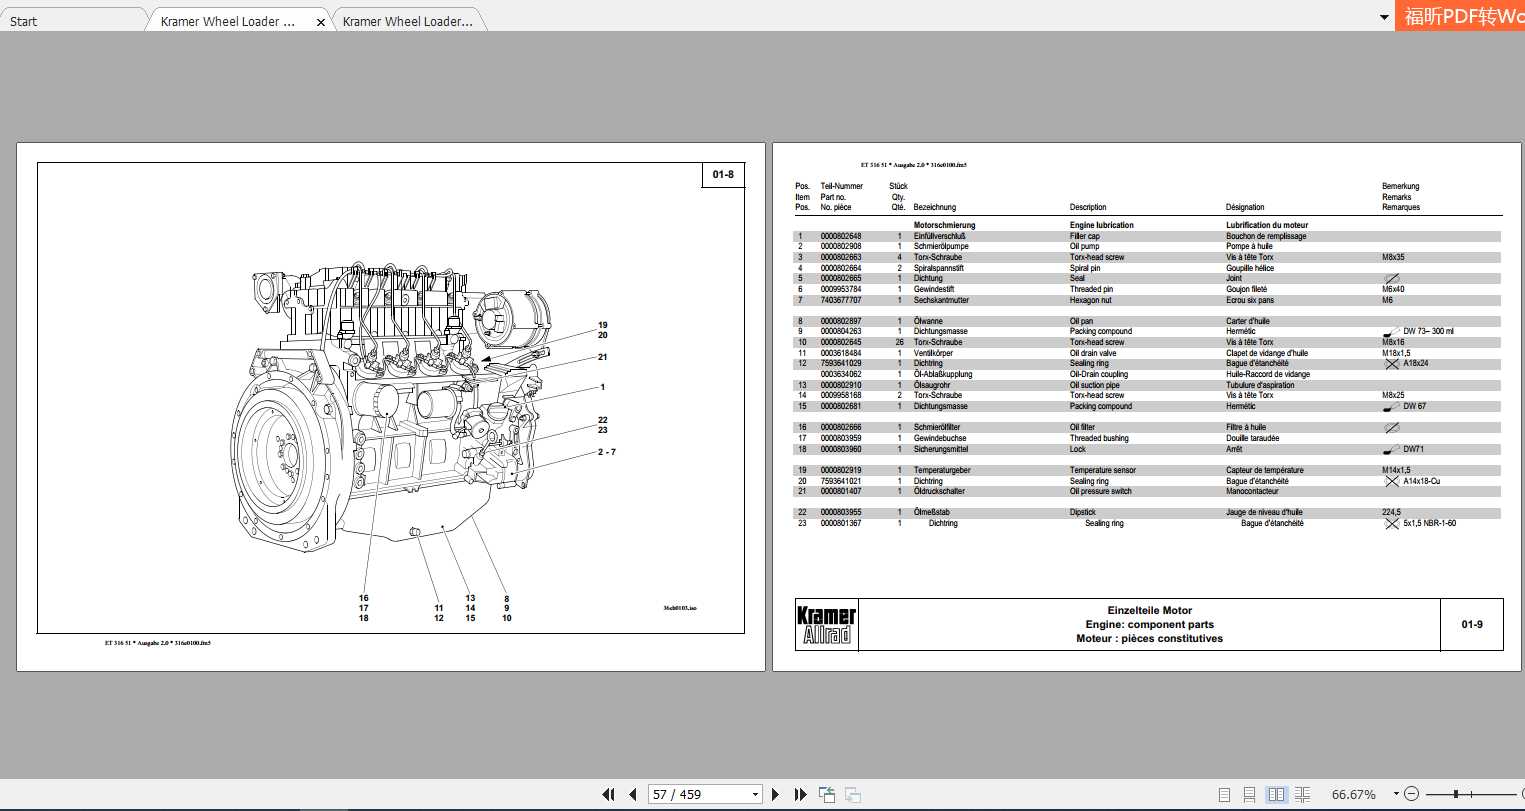This screenshot has width=1525, height=811.
Task: Select the active Kramer Wheel Loader tab
Action: [x=228, y=21]
